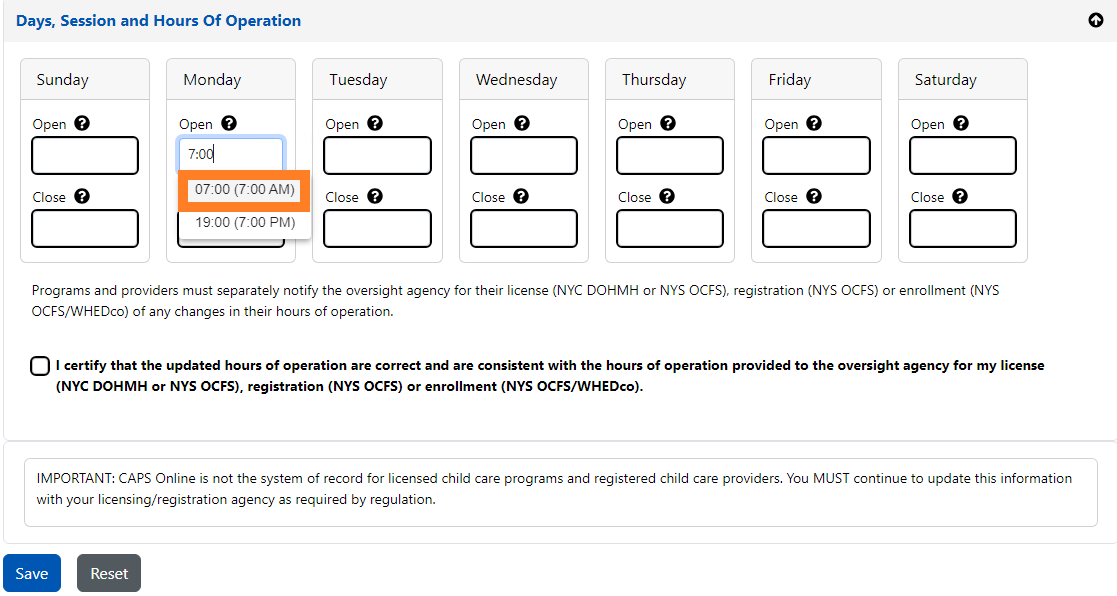
Task: Click the Saturday Open time field
Action: click(963, 156)
